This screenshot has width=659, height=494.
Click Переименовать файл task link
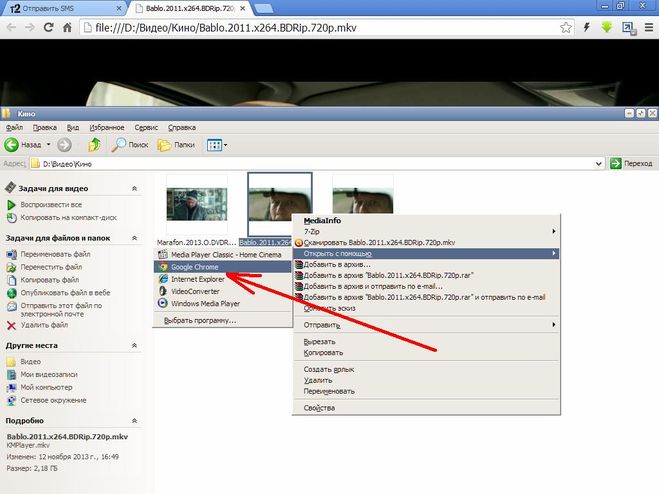55,254
